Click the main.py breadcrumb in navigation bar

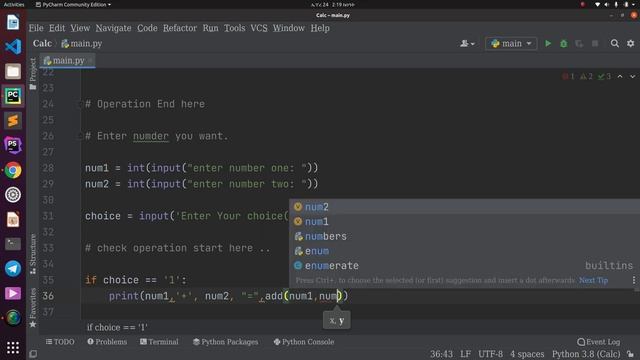click(x=82, y=43)
